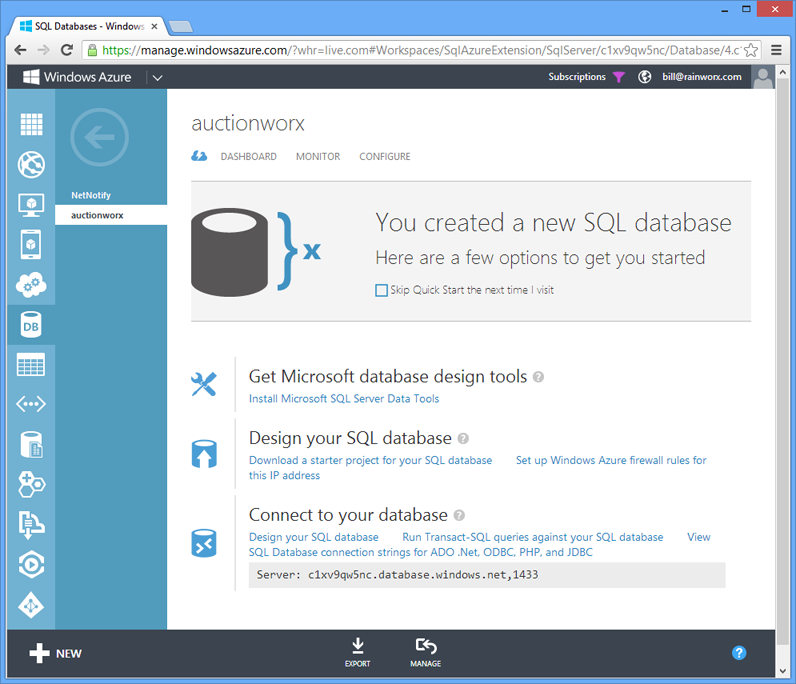Switch to the CONFIGURE tab

(385, 156)
